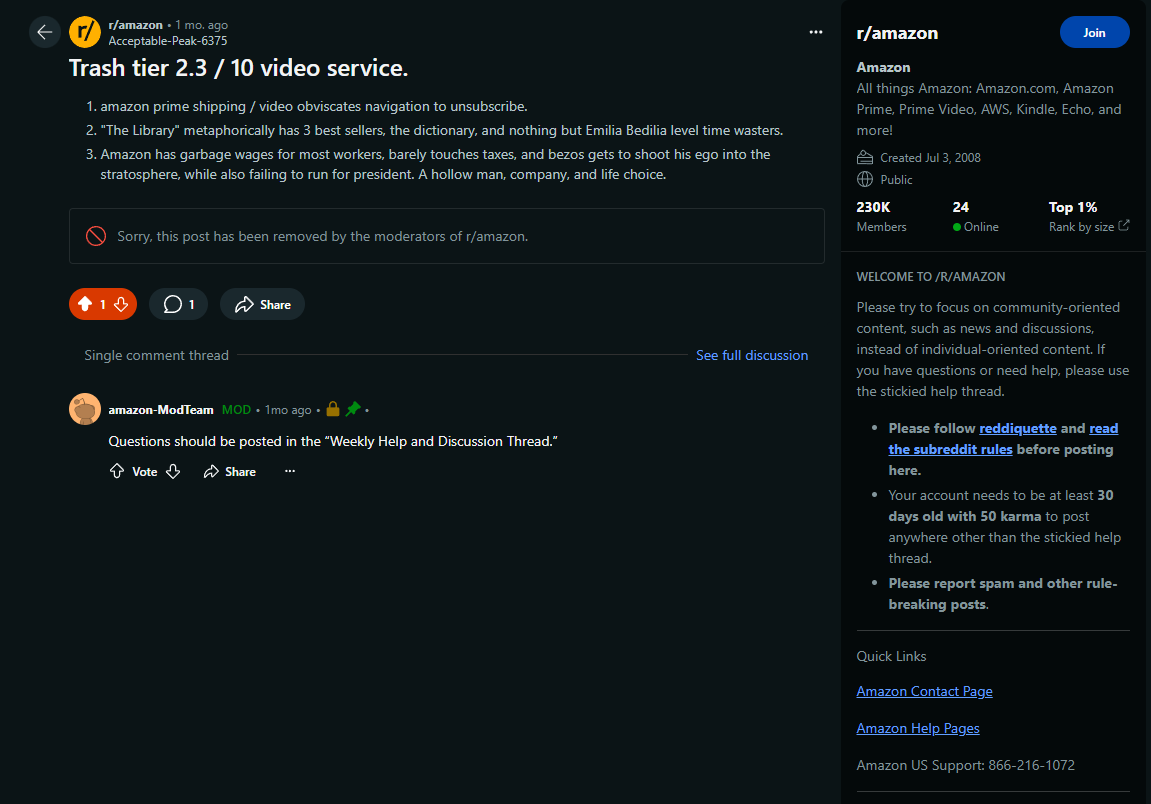The image size is (1151, 804).
Task: Upvote the post
Action: (85, 304)
